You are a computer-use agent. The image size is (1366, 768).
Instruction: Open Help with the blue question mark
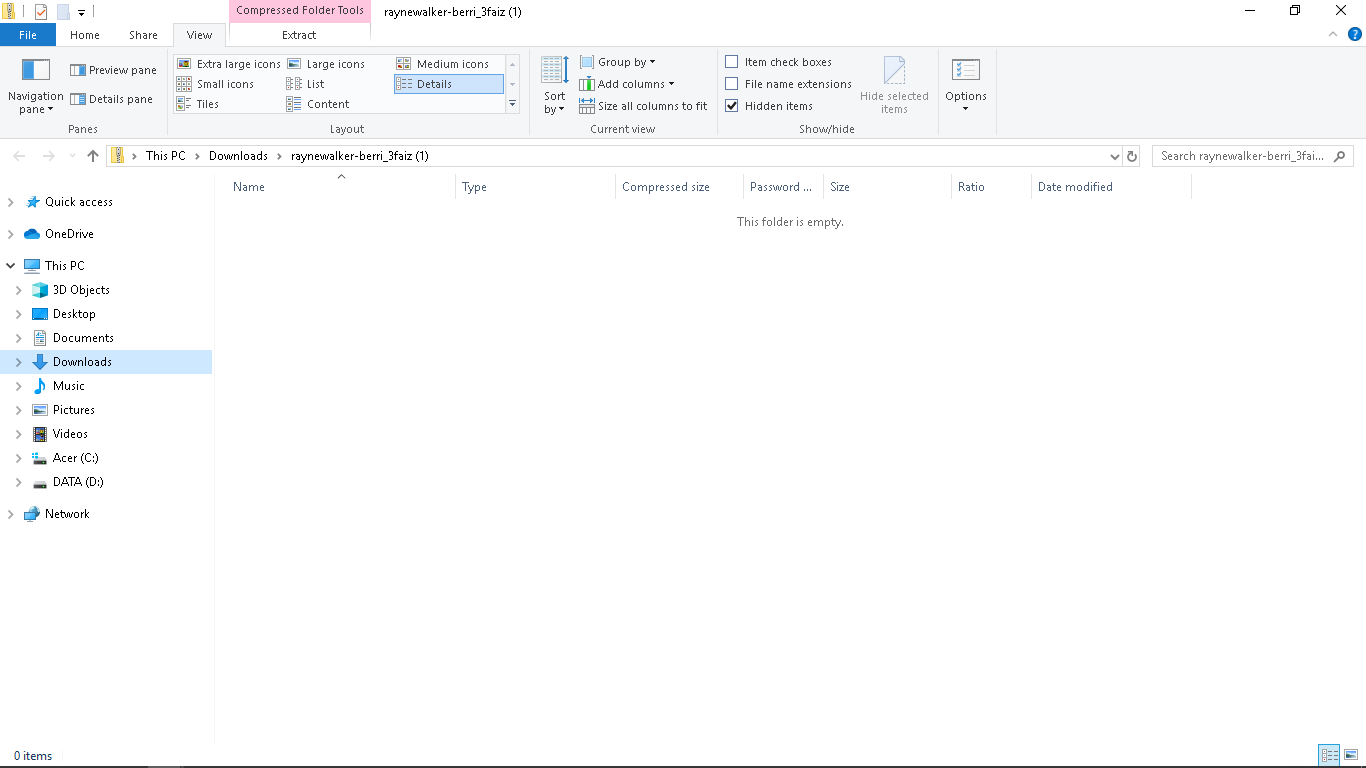tap(1355, 34)
